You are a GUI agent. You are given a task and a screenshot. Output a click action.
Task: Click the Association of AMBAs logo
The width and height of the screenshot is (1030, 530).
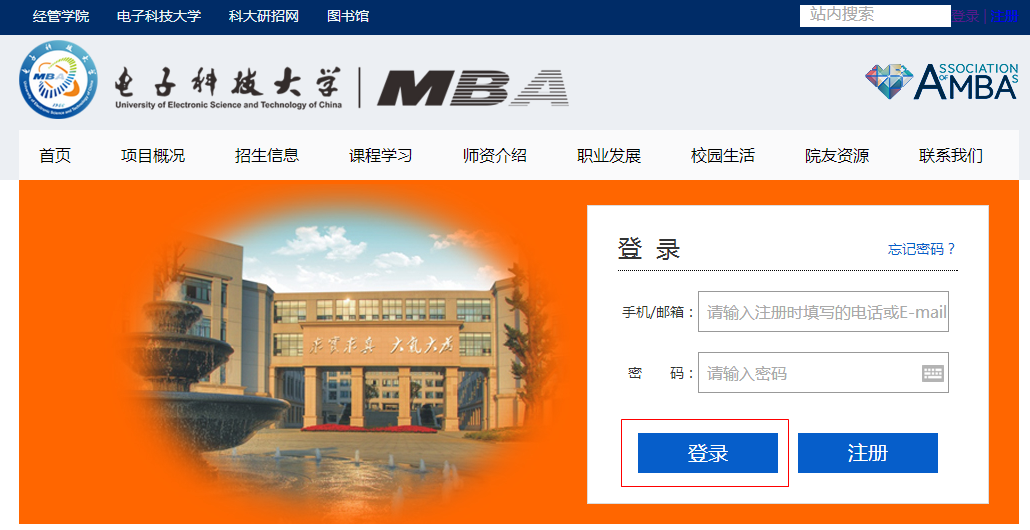point(941,81)
